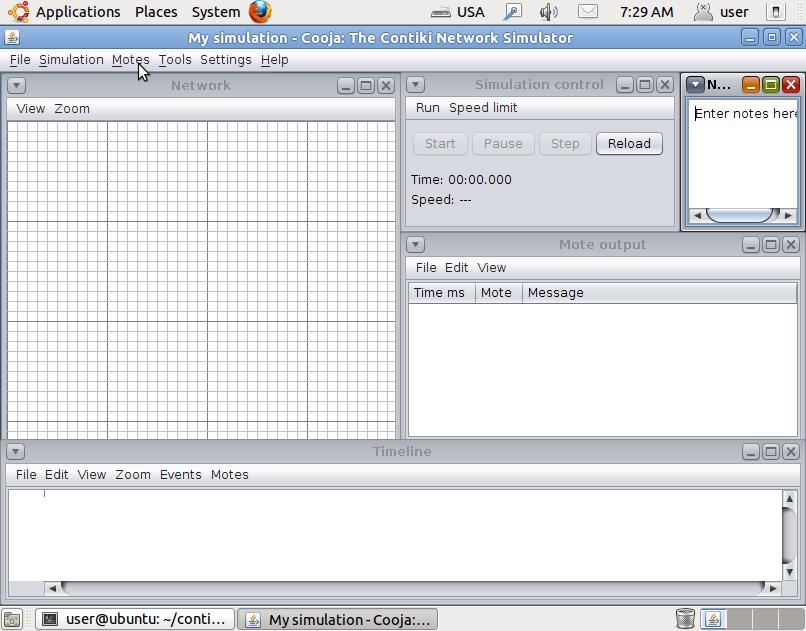Switch to the terminal taskbar window
This screenshot has height=631, width=806.
[135, 619]
